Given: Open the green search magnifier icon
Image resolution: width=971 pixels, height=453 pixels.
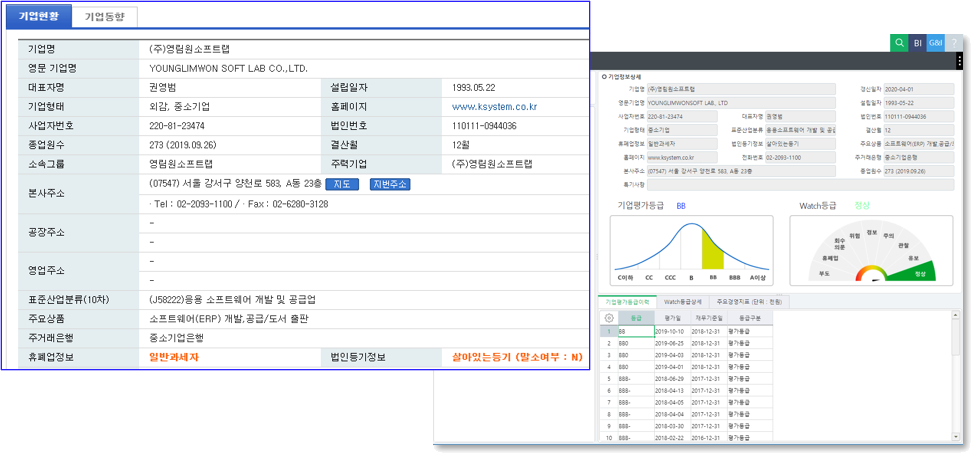Looking at the screenshot, I should point(899,43).
